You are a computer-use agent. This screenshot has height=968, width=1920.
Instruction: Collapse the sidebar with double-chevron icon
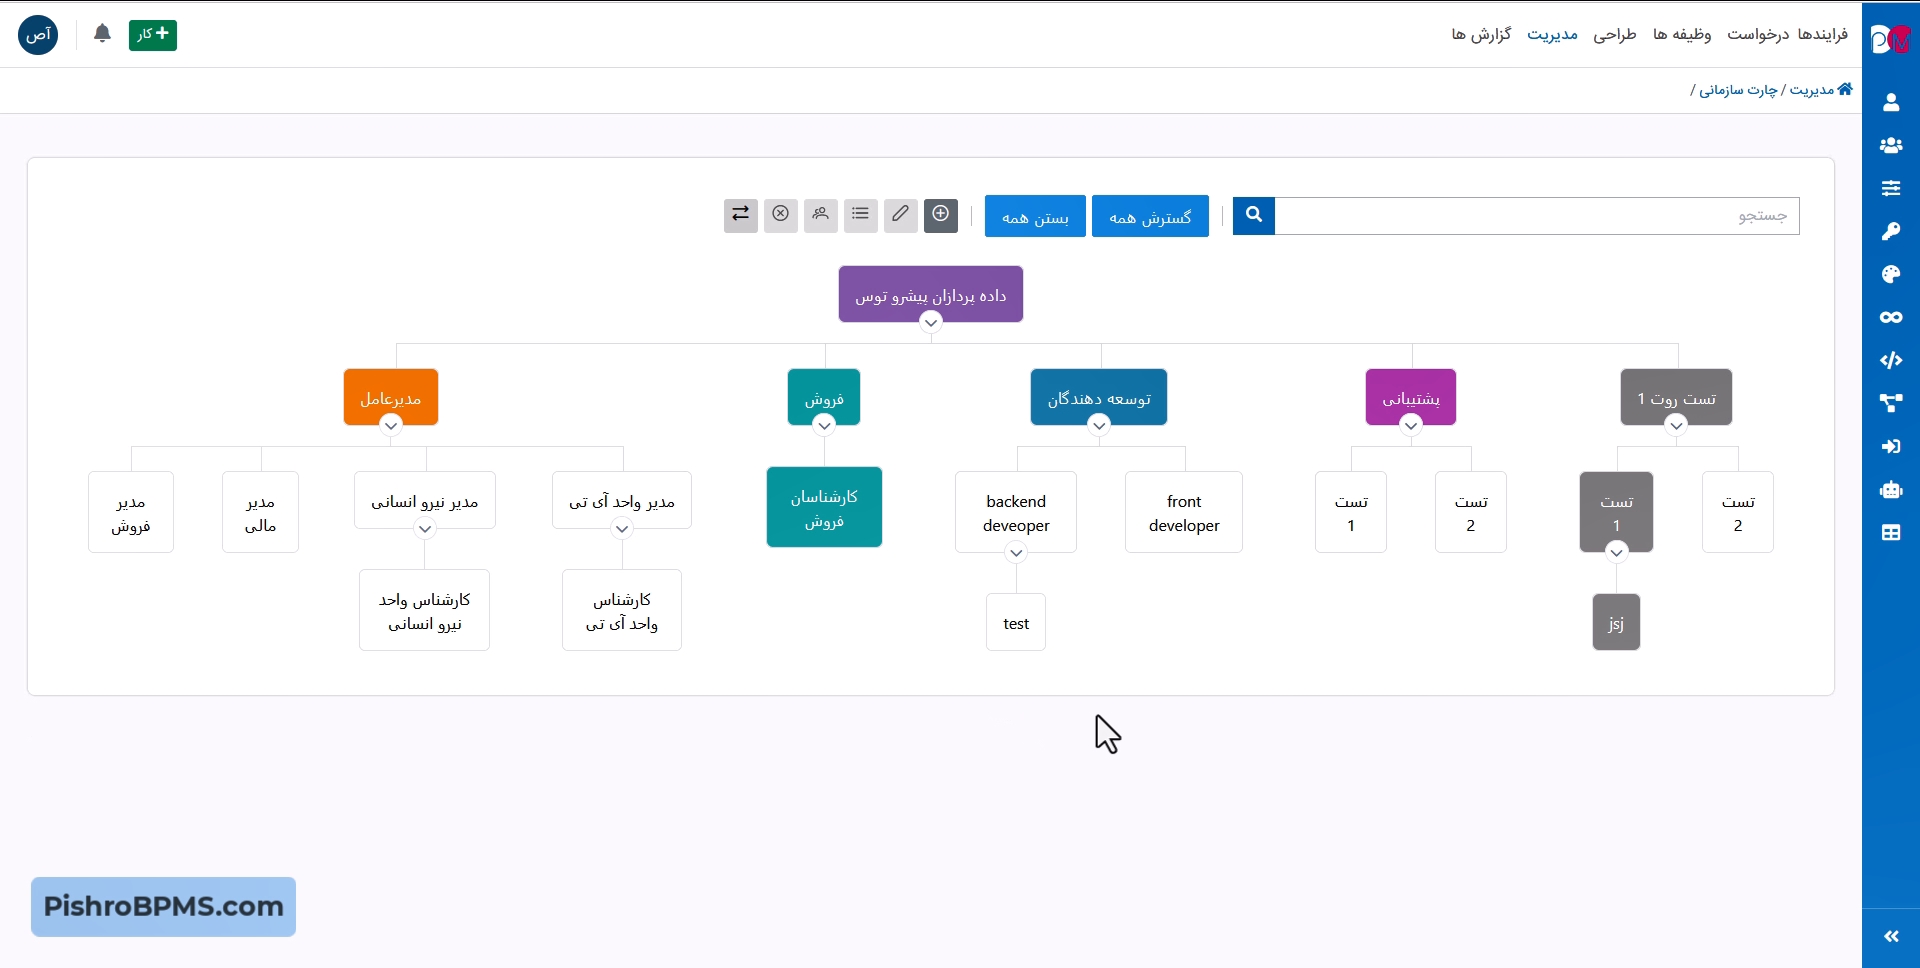(x=1890, y=937)
